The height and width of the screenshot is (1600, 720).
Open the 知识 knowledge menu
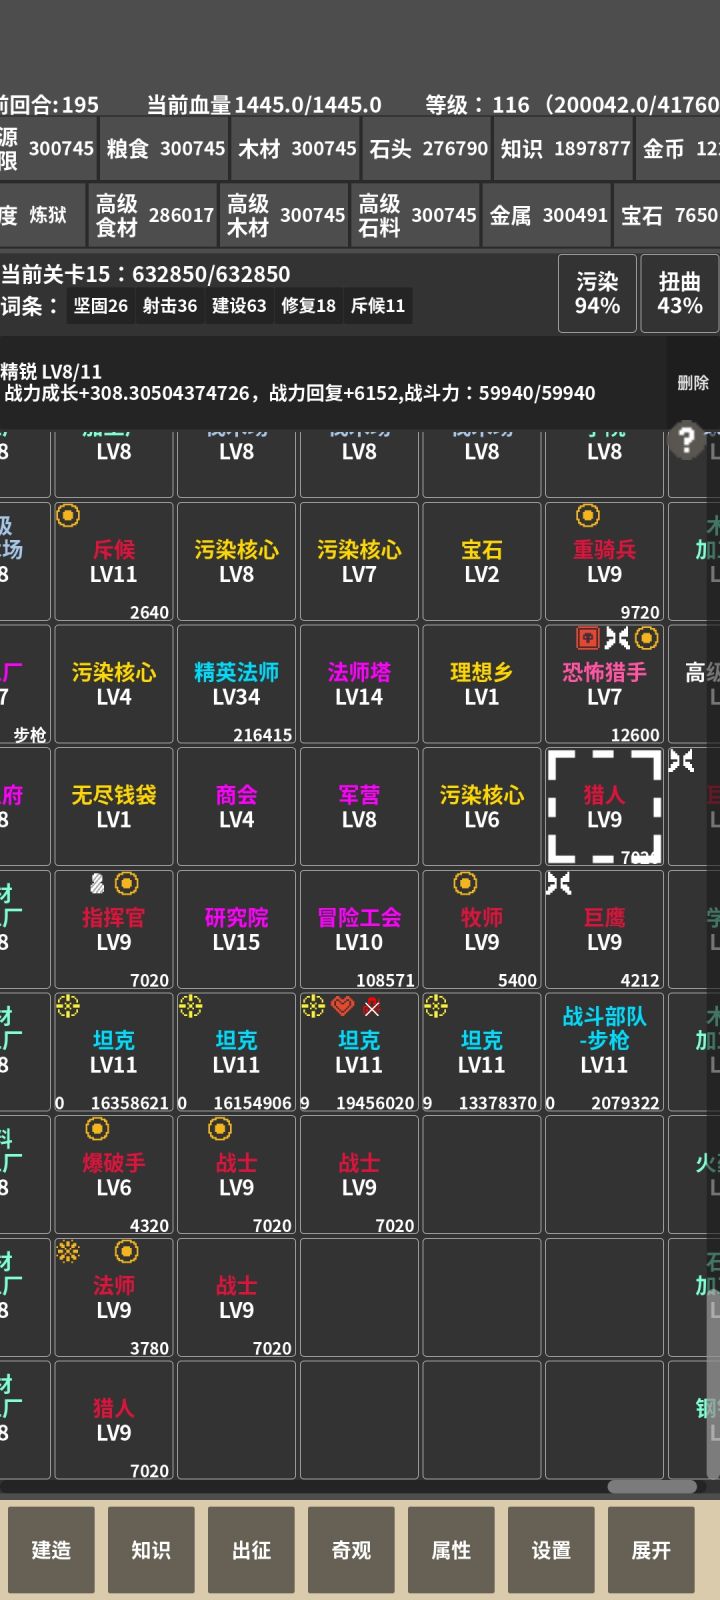pyautogui.click(x=151, y=1550)
